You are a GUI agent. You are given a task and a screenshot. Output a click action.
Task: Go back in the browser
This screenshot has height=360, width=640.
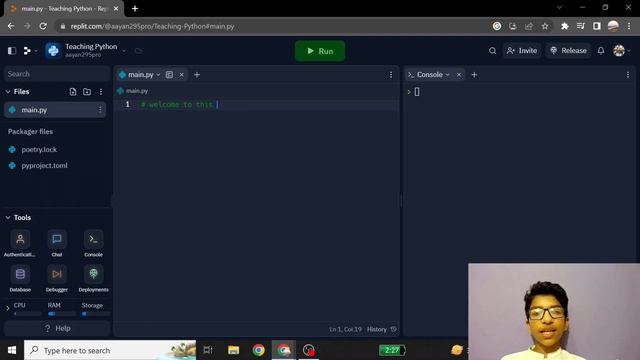click(11, 26)
